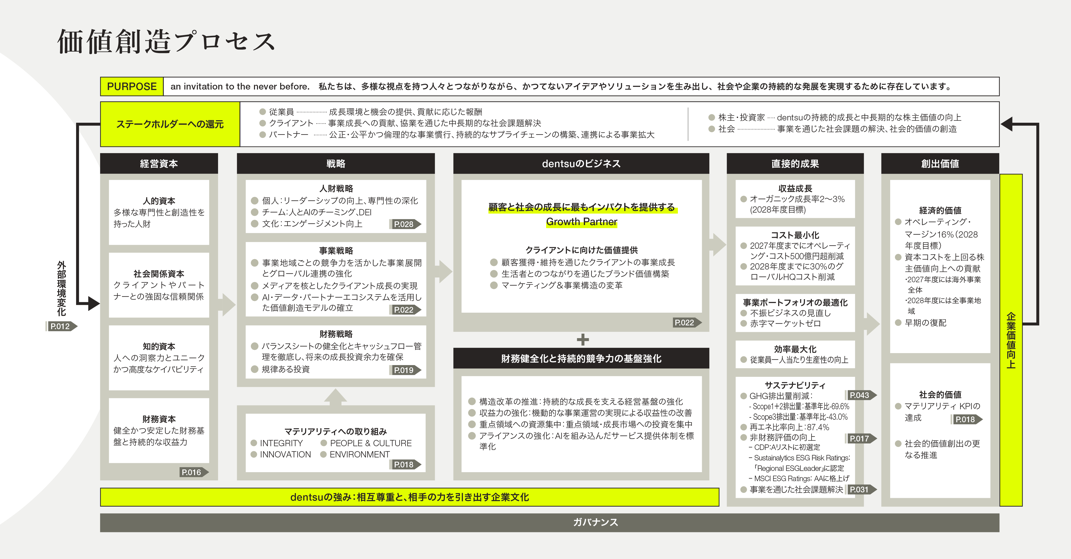Select the 人的資本 card heading
This screenshot has height=559, width=1071.
[159, 201]
